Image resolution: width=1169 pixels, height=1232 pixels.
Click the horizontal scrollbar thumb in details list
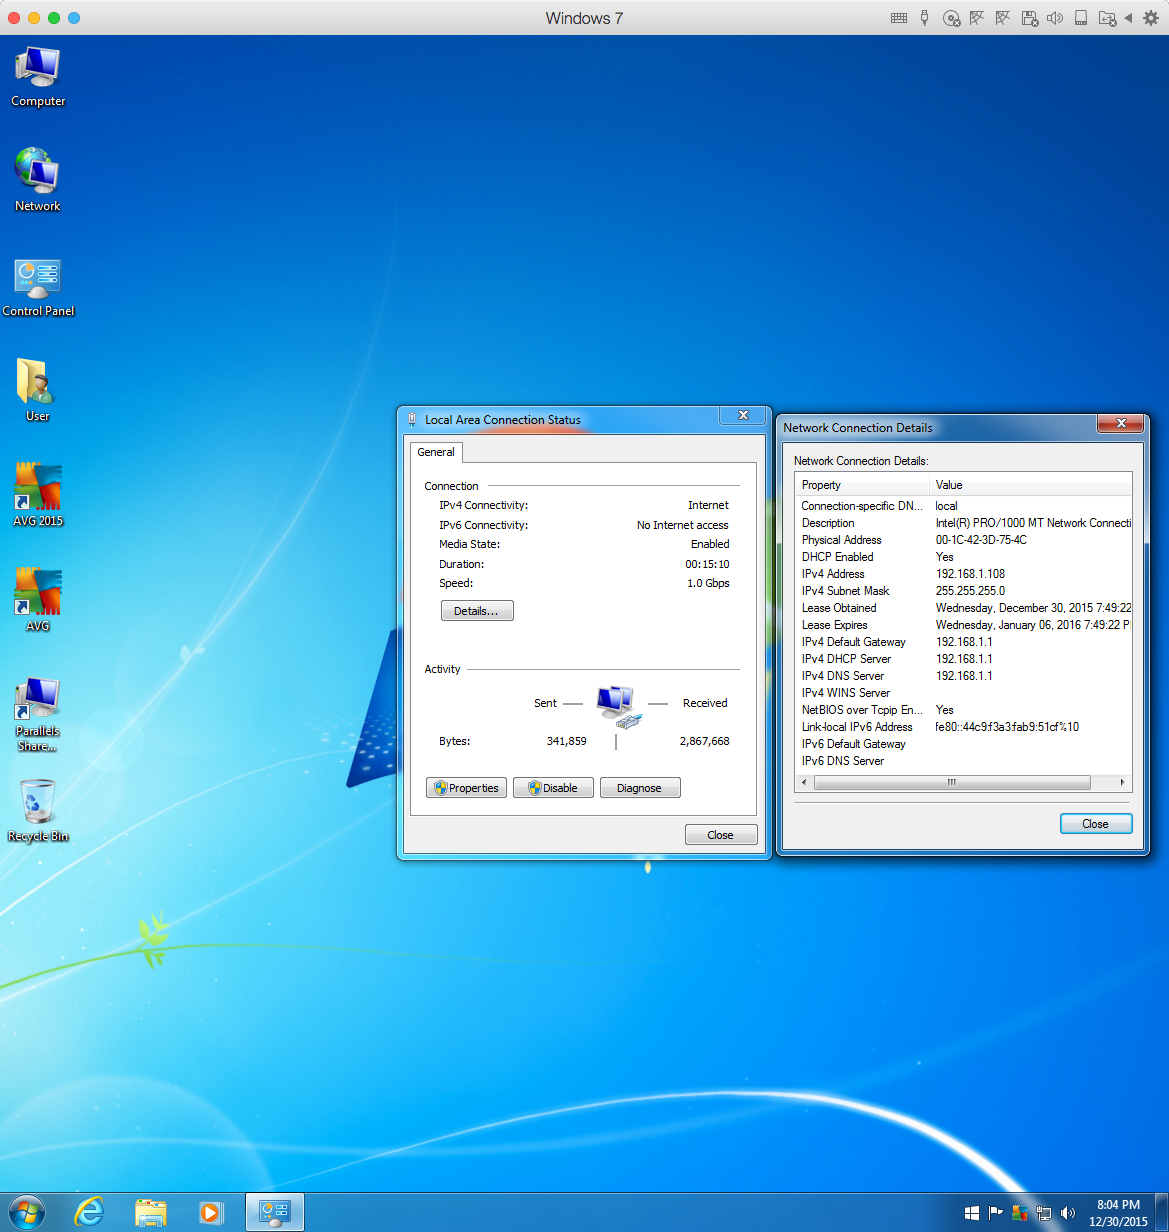click(951, 783)
